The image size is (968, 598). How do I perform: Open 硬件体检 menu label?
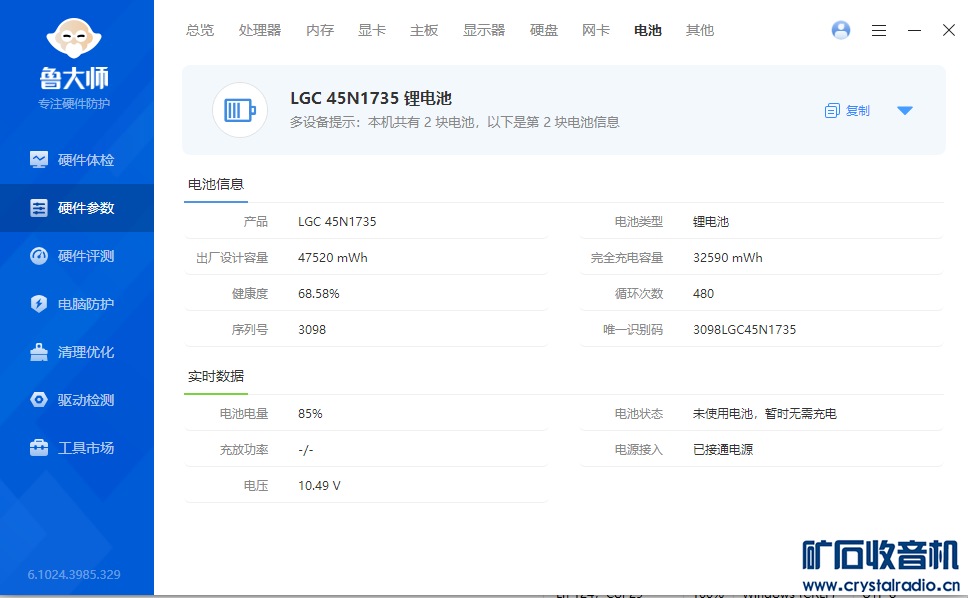click(x=86, y=160)
